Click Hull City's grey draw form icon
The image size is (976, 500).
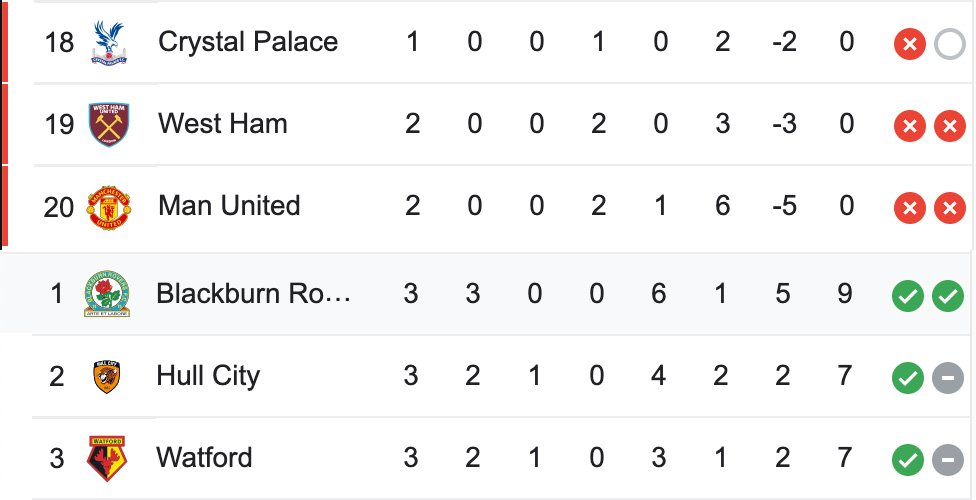[948, 379]
